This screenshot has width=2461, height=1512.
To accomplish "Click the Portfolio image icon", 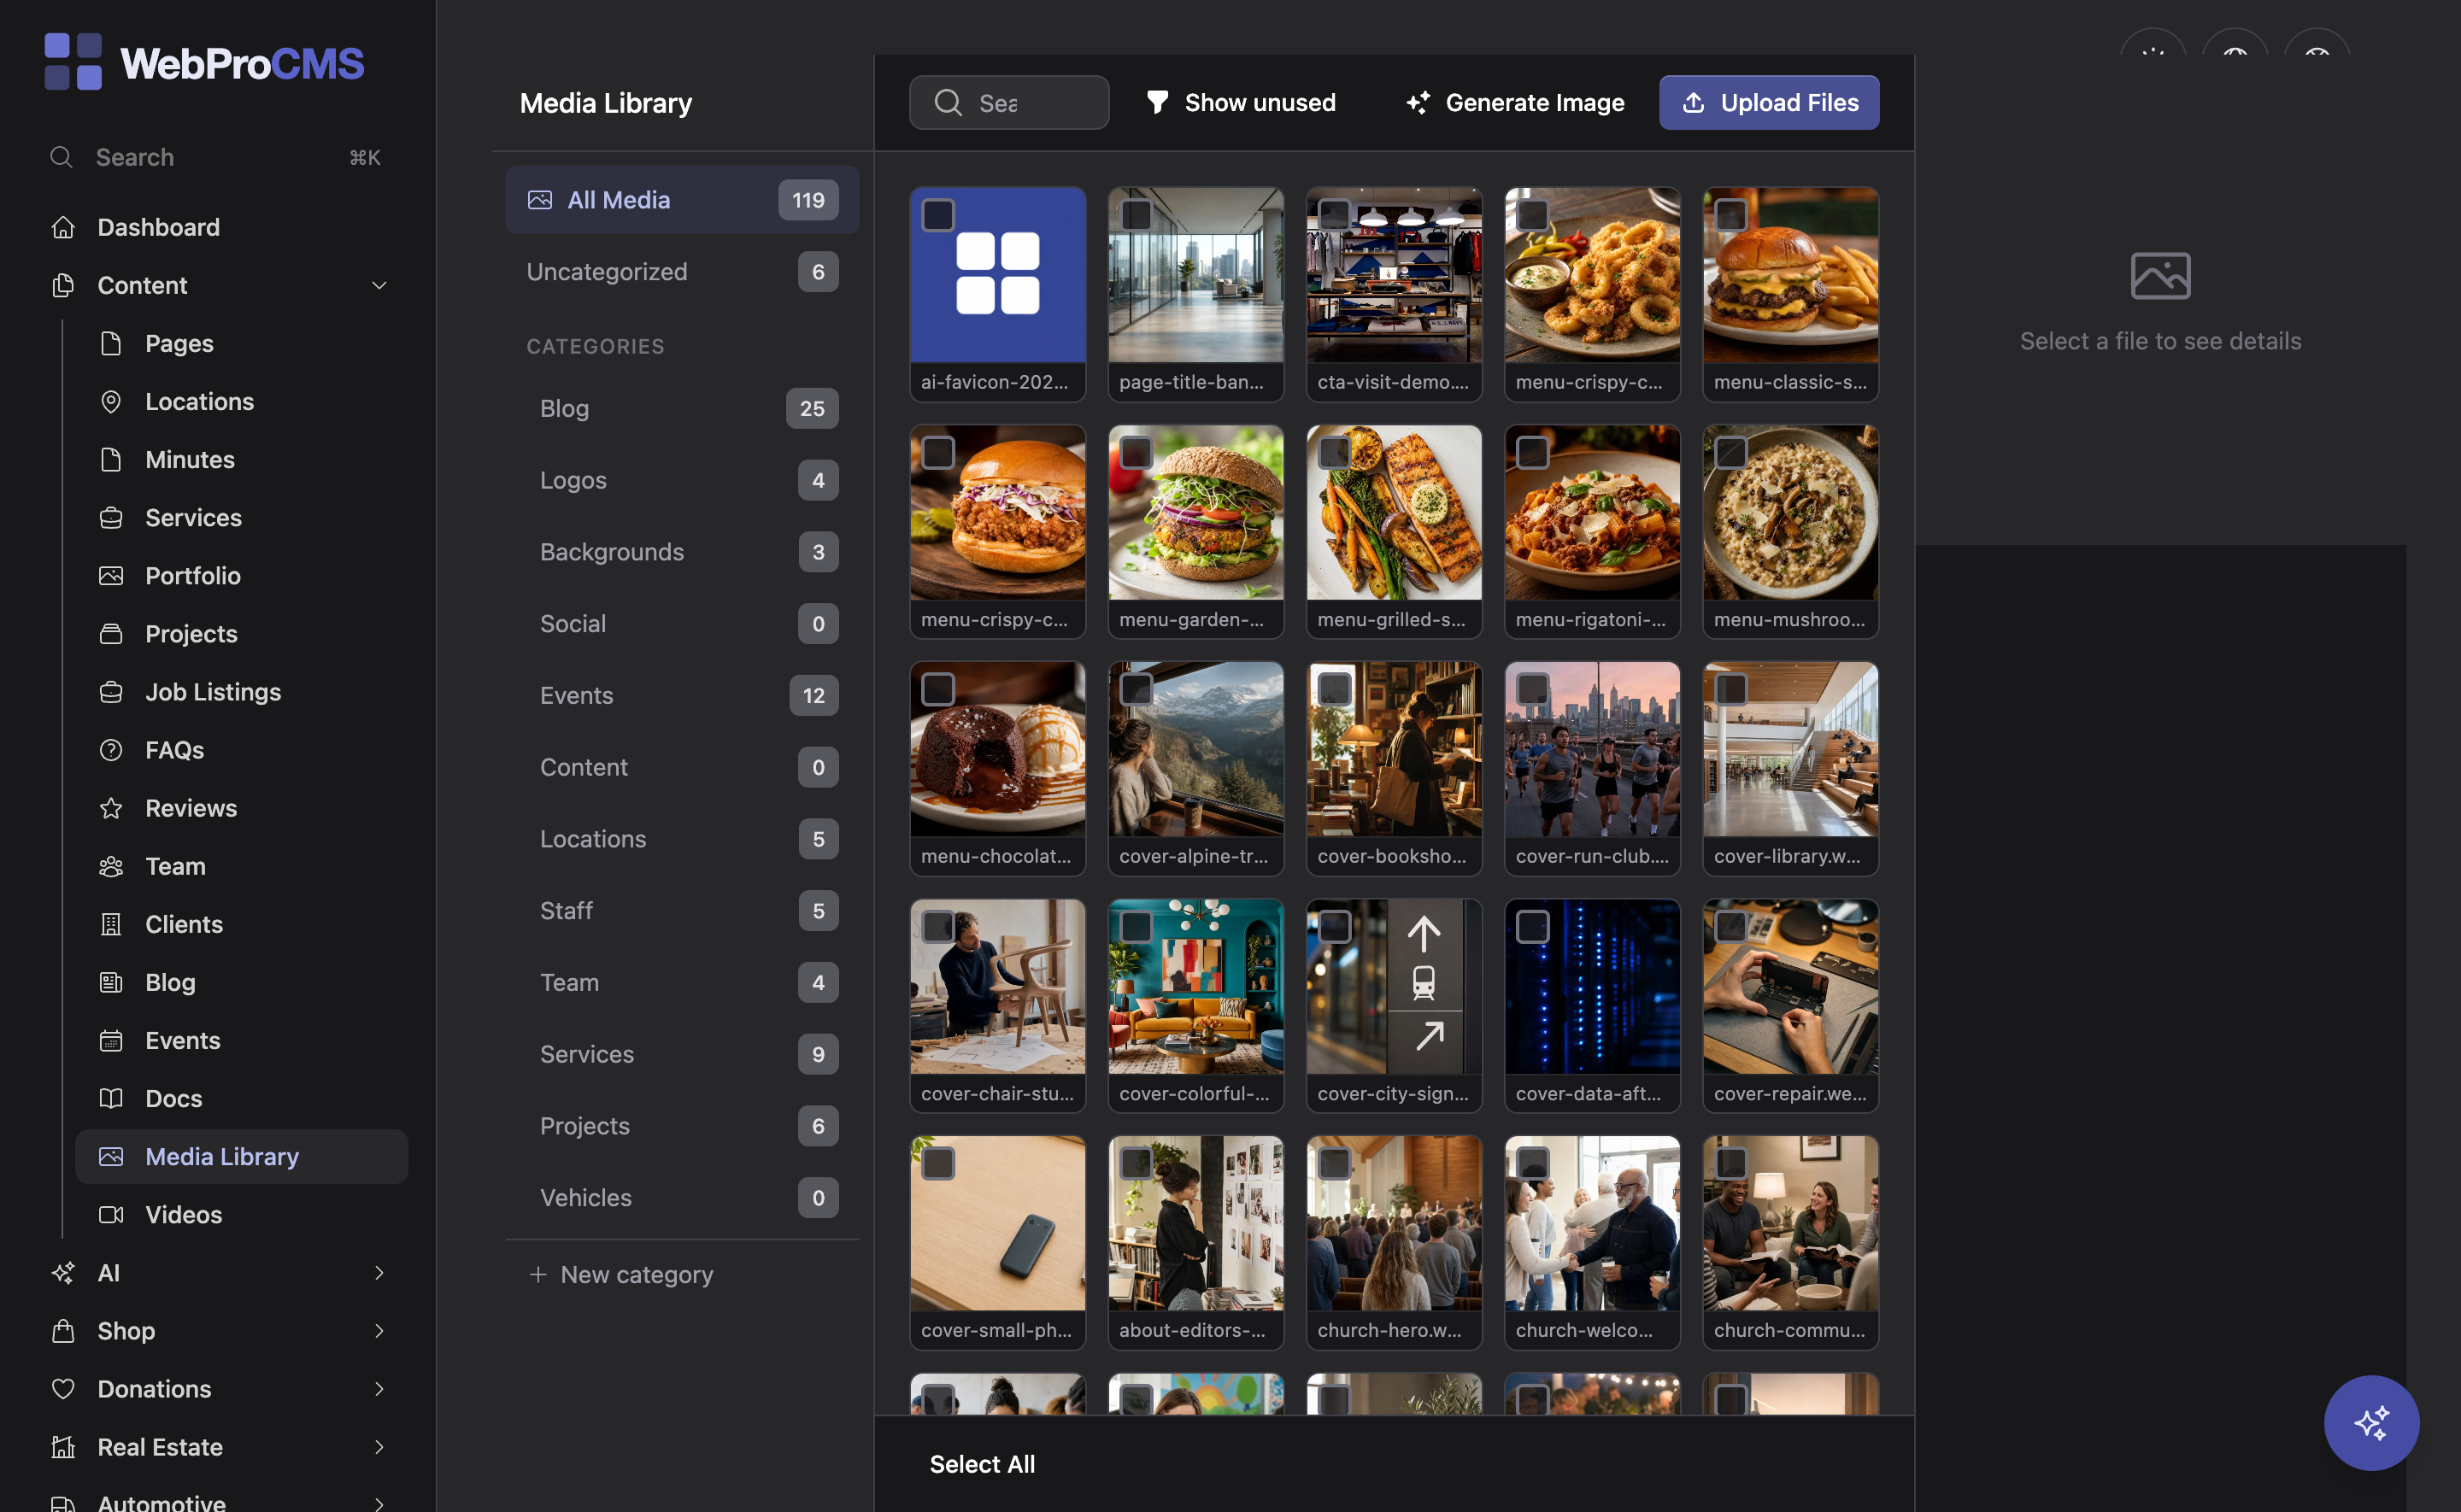I will [x=111, y=575].
